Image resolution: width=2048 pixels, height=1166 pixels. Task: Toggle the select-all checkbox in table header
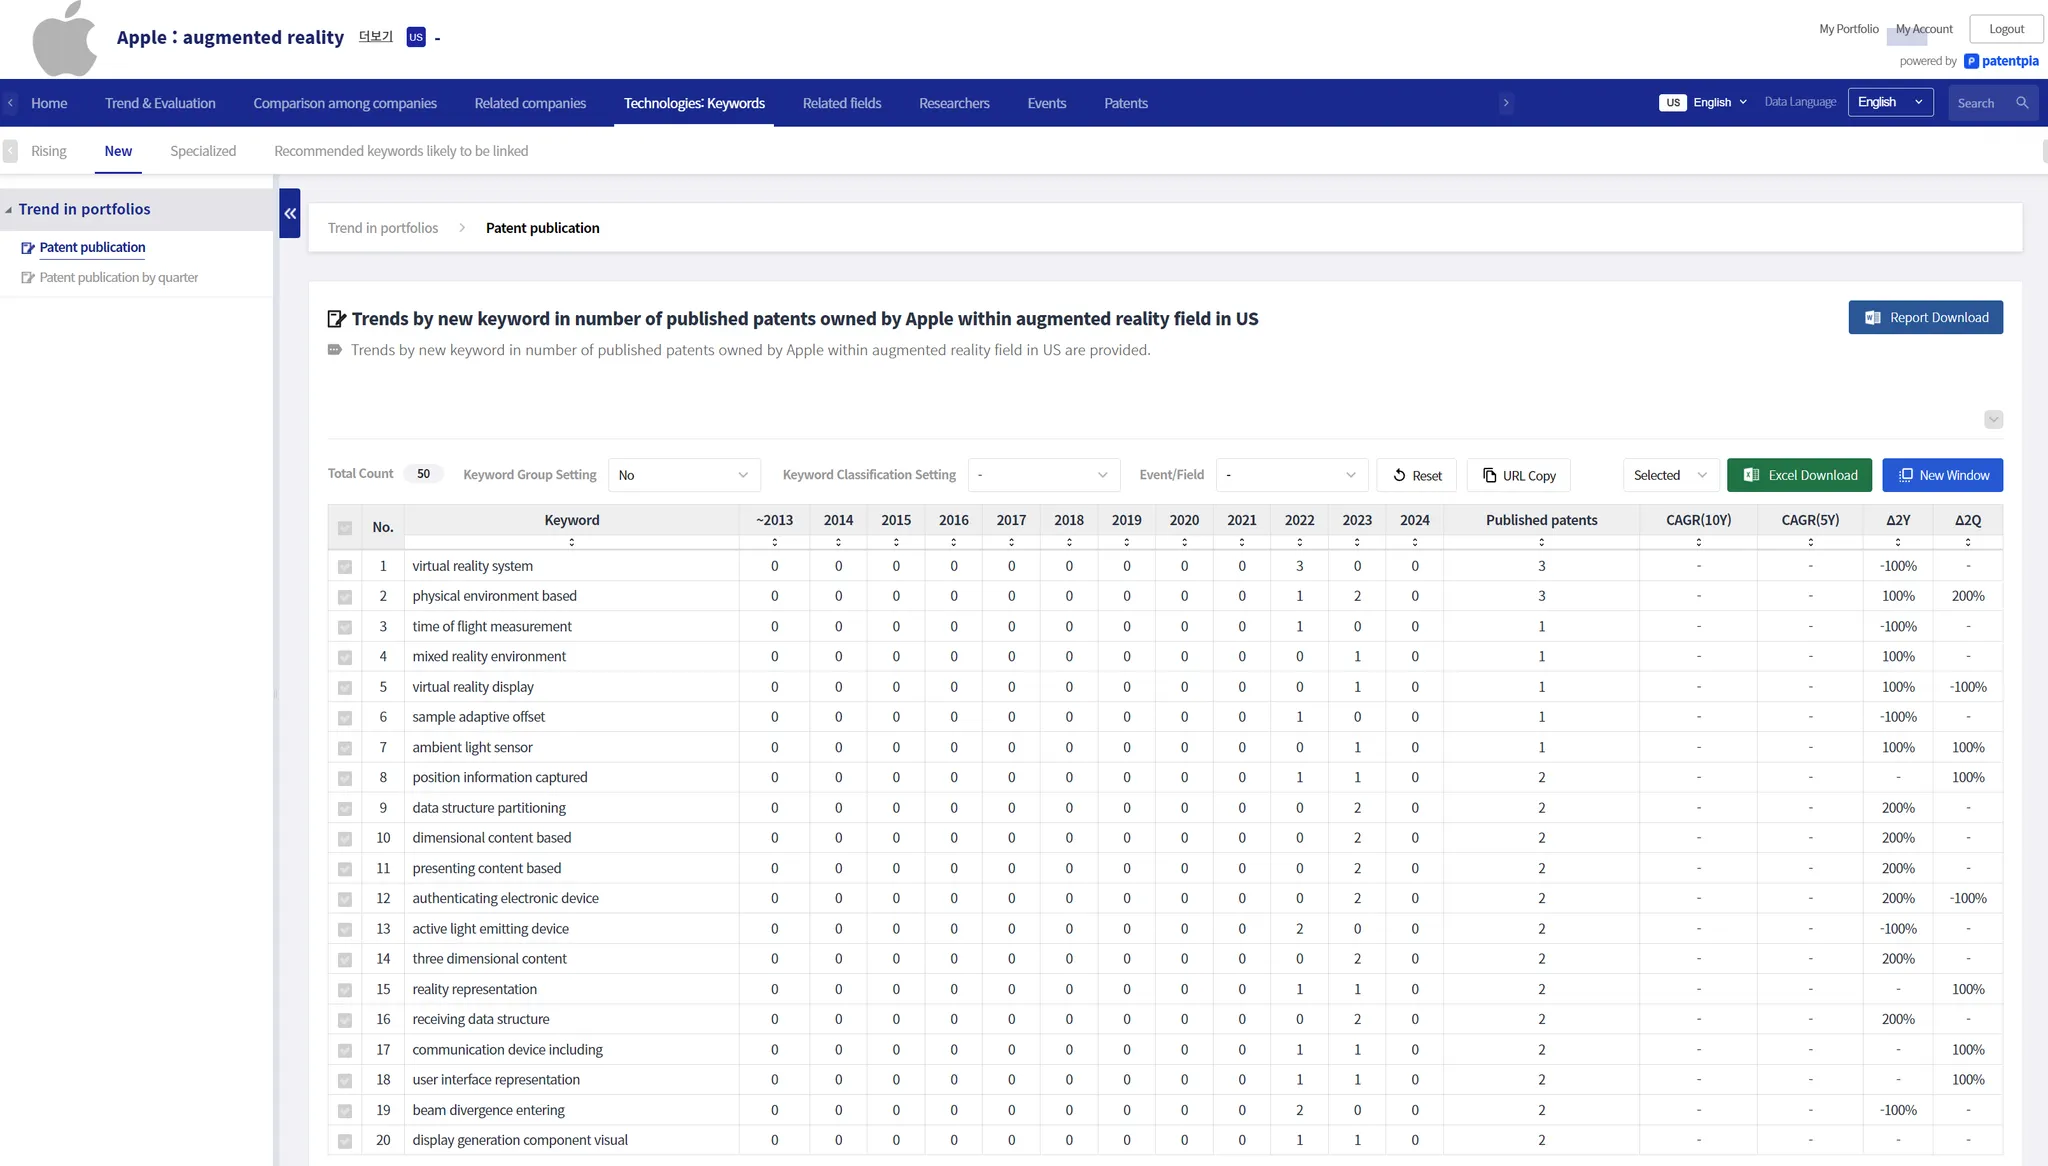(345, 527)
